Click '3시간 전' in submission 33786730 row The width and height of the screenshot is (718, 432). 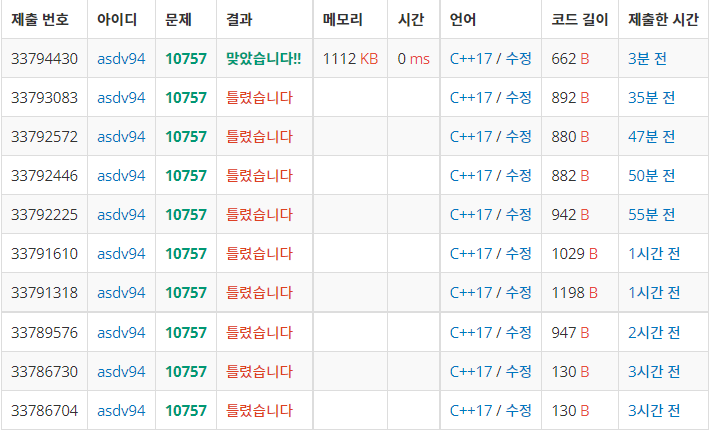pyautogui.click(x=654, y=371)
